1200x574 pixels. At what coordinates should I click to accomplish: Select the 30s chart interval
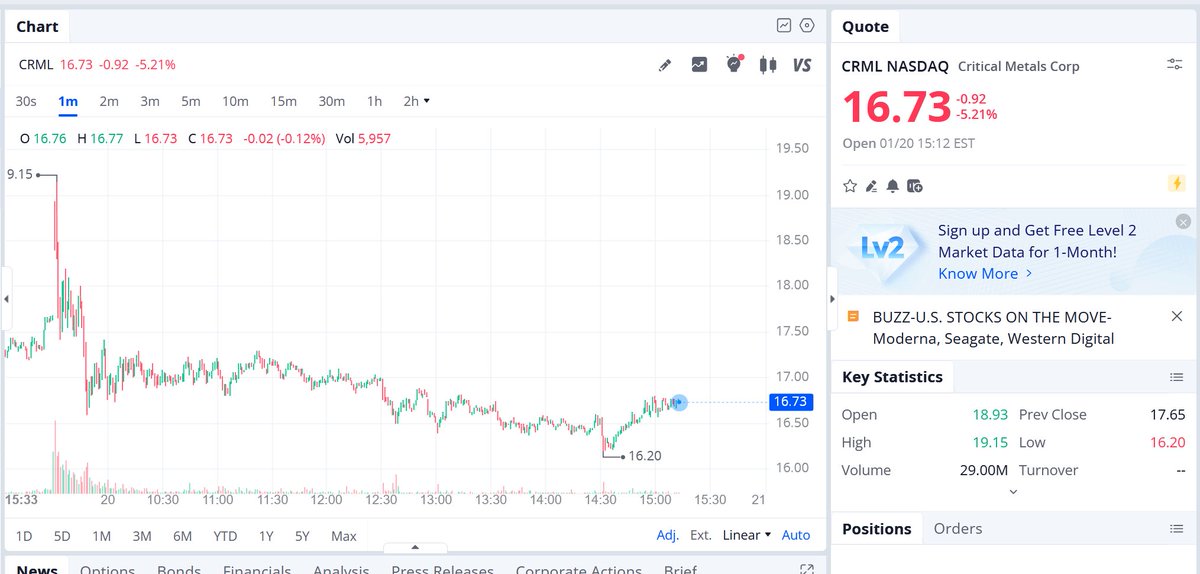pyautogui.click(x=26, y=101)
